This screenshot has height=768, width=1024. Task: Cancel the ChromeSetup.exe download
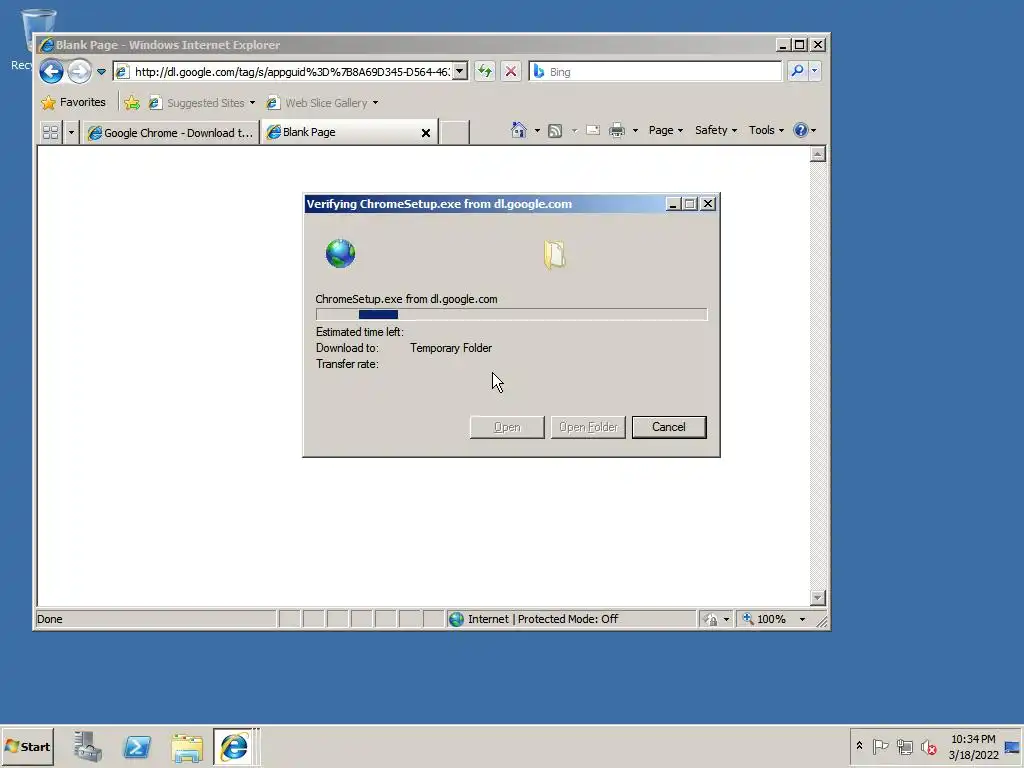[x=669, y=427]
